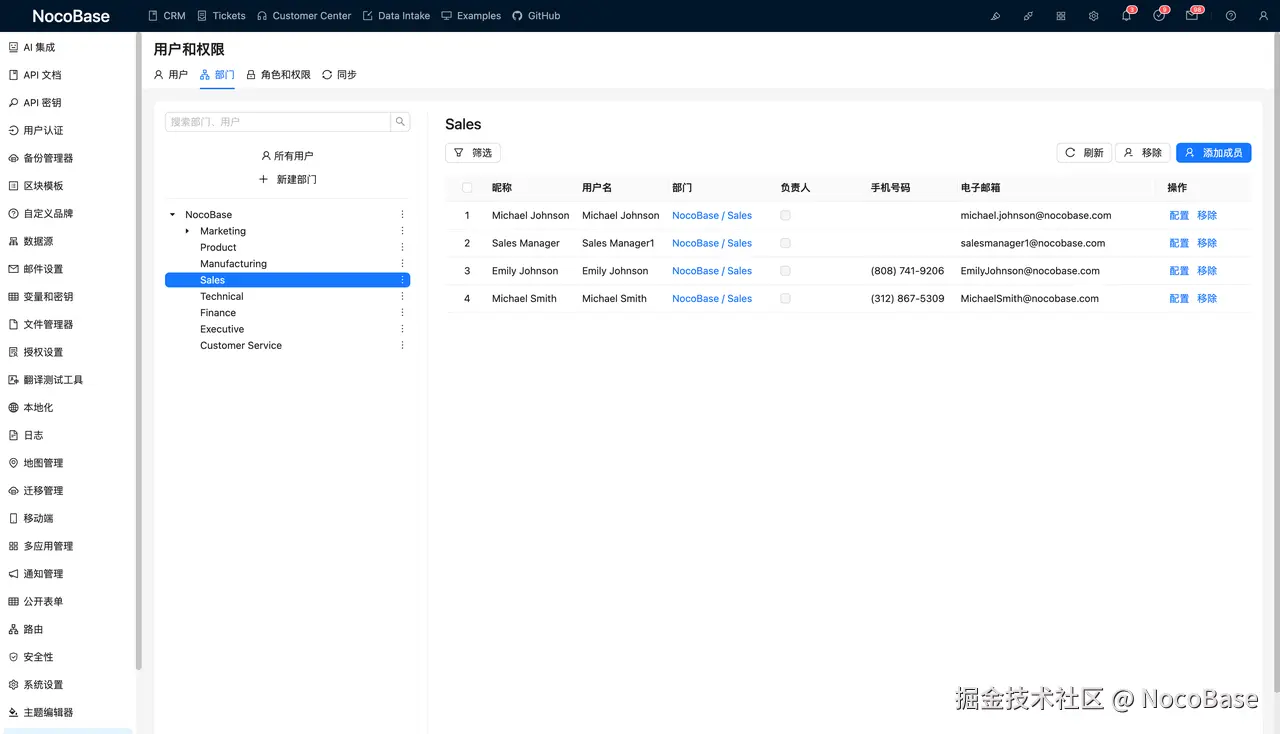
Task: Click phone number (808) 741-9206
Action: click(x=907, y=271)
